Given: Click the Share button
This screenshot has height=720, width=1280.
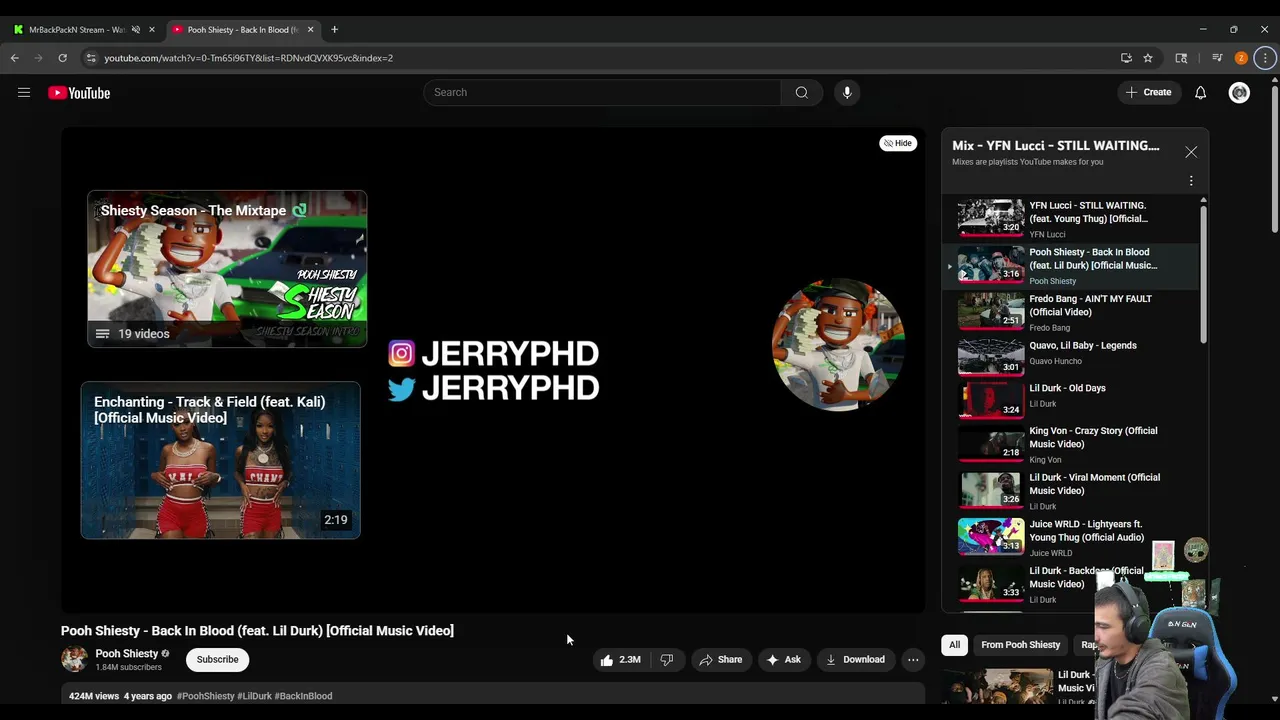Looking at the screenshot, I should point(720,660).
